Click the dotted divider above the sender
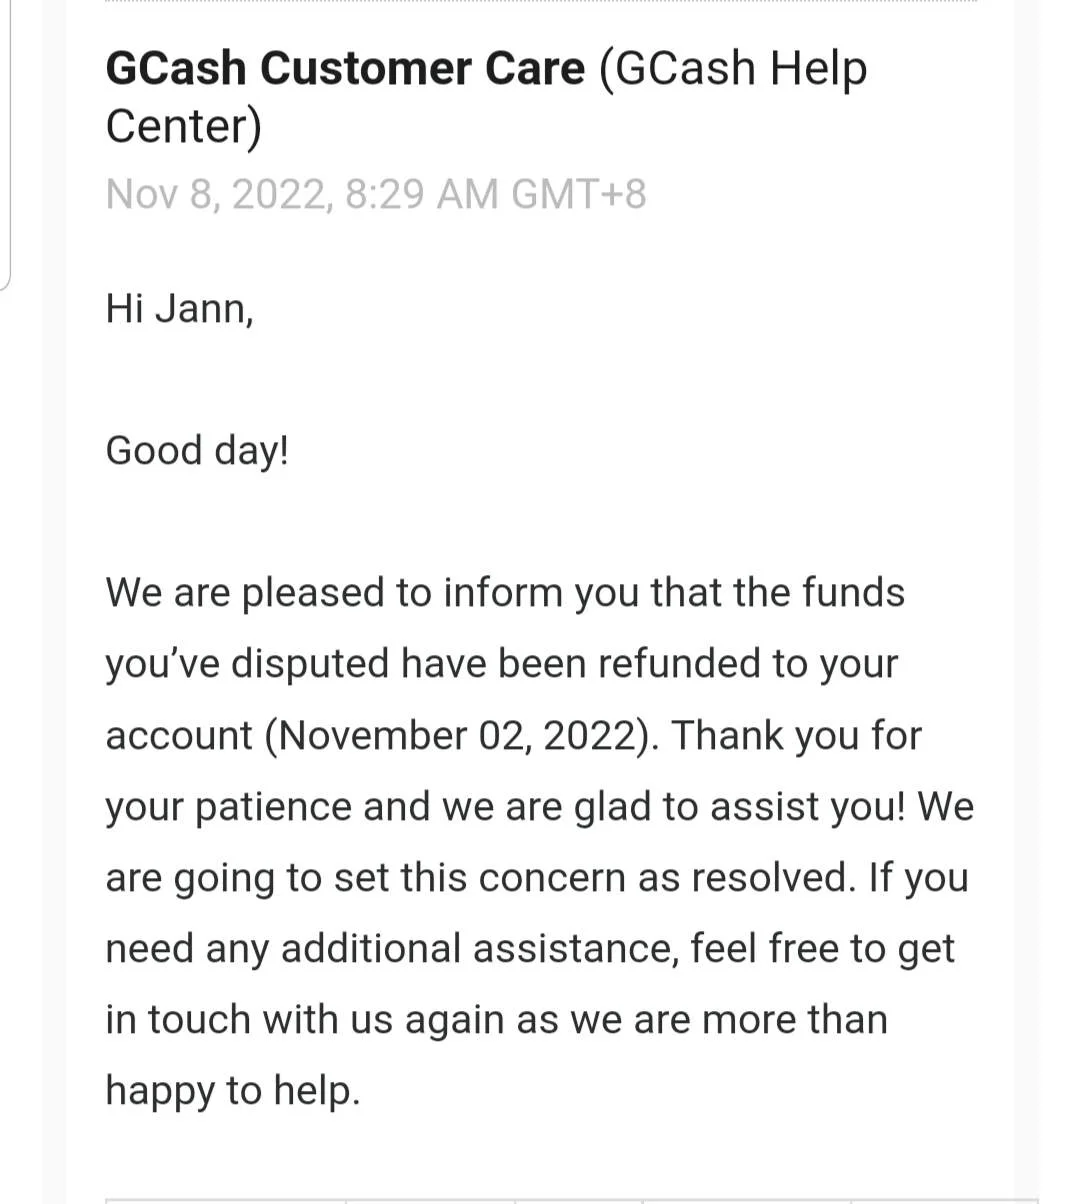1080x1204 pixels. [541, 2]
